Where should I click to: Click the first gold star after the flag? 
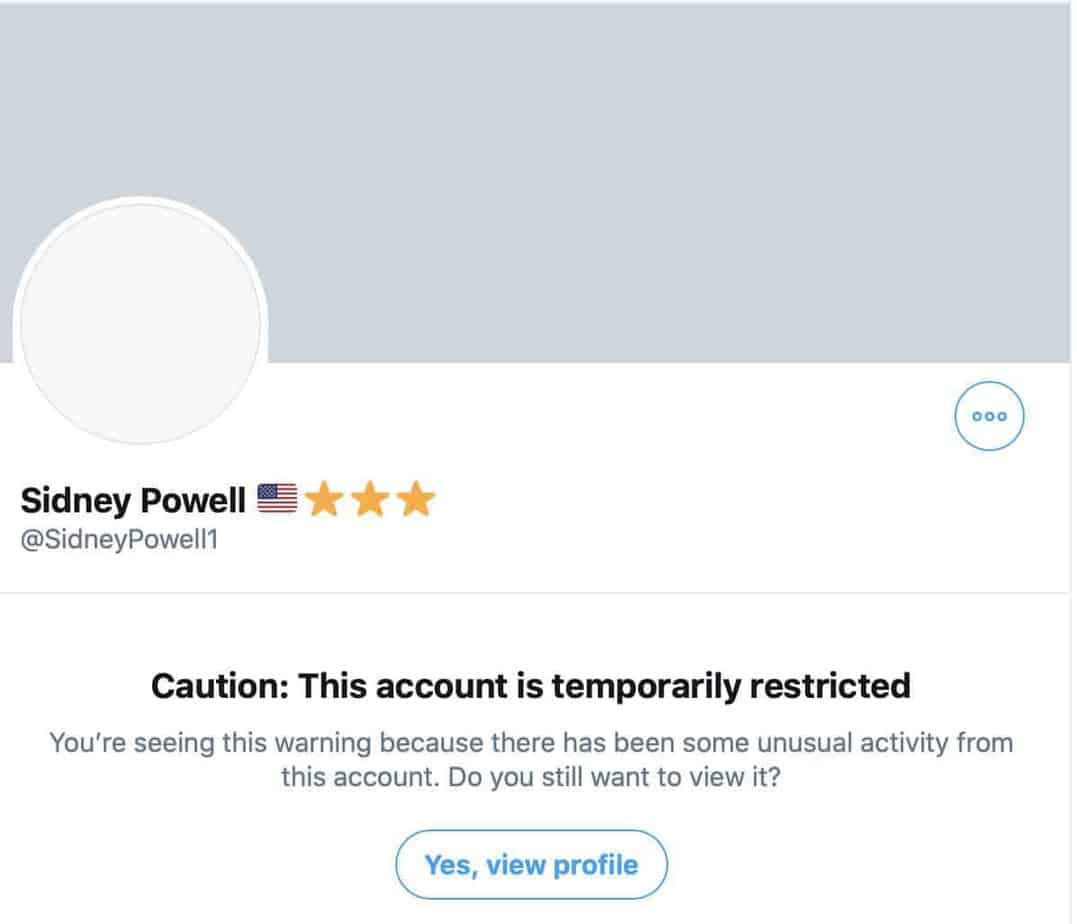[x=324, y=498]
